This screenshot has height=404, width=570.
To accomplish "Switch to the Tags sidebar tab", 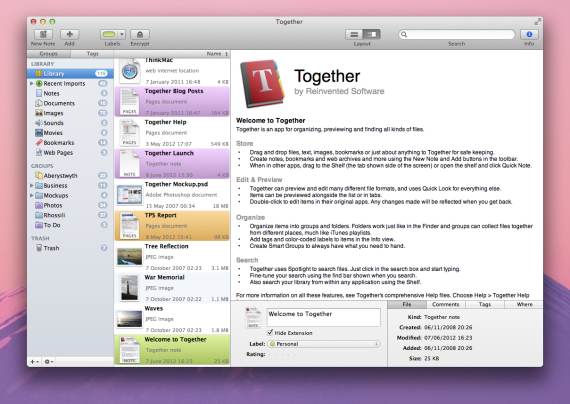I will tap(92, 54).
